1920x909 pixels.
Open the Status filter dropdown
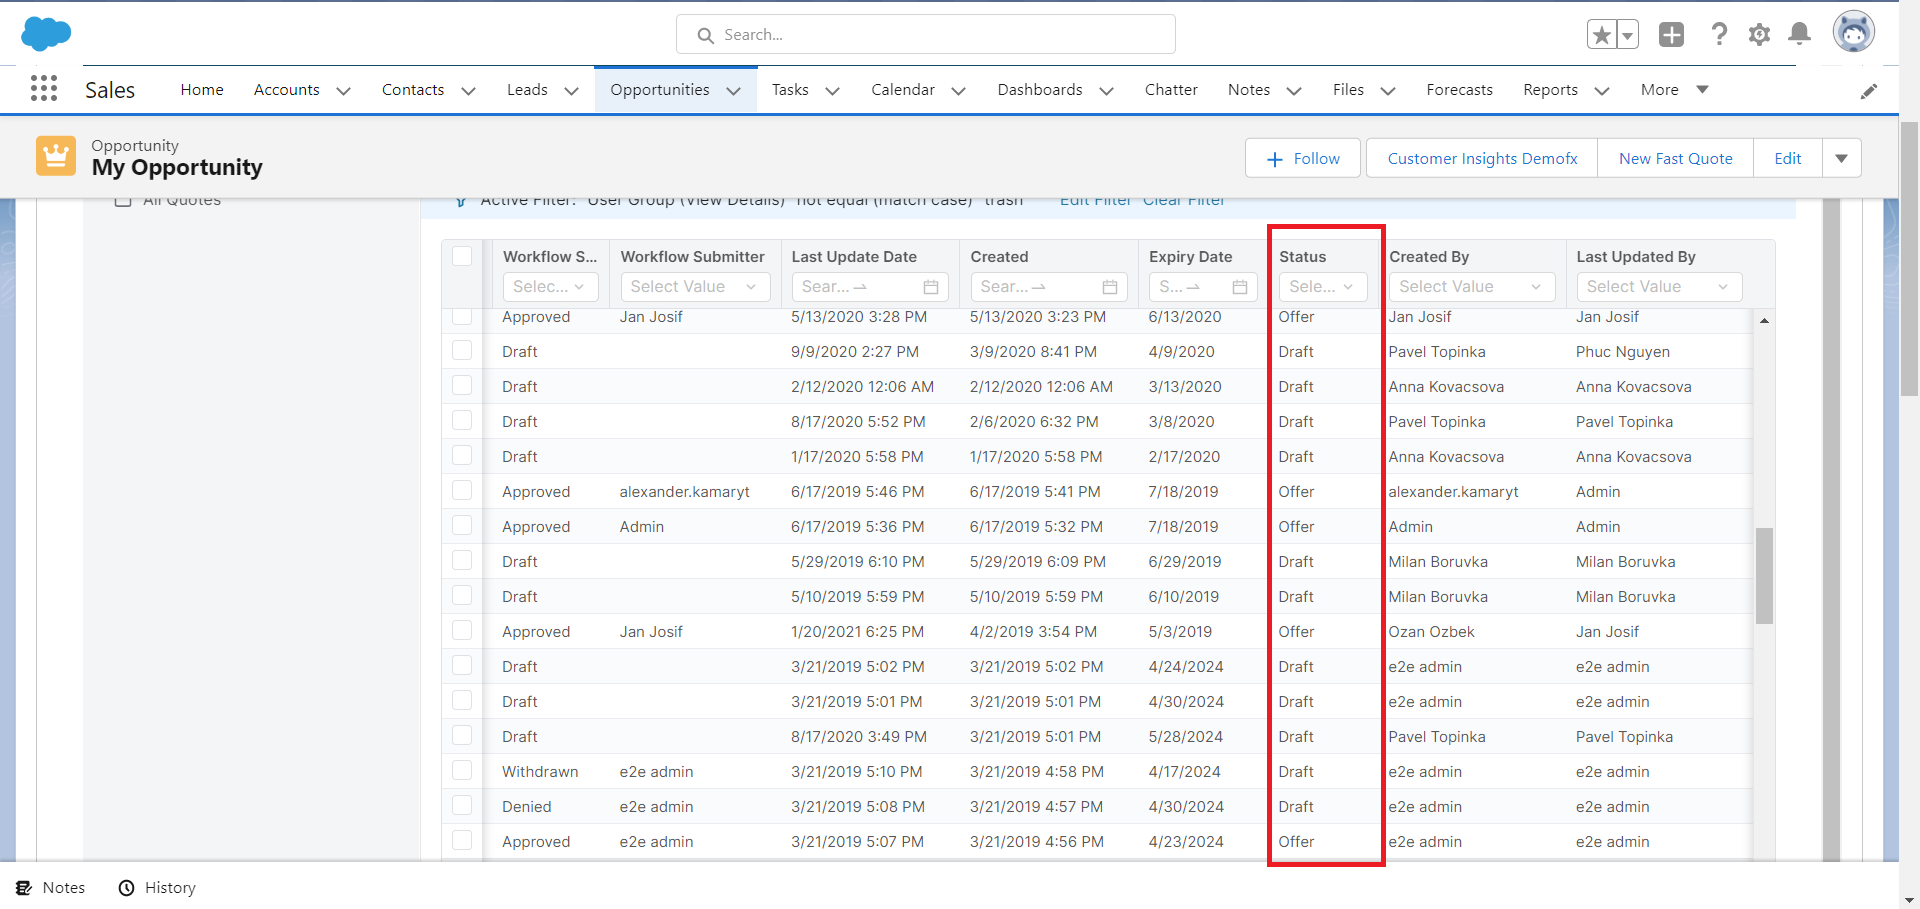[x=1322, y=287]
